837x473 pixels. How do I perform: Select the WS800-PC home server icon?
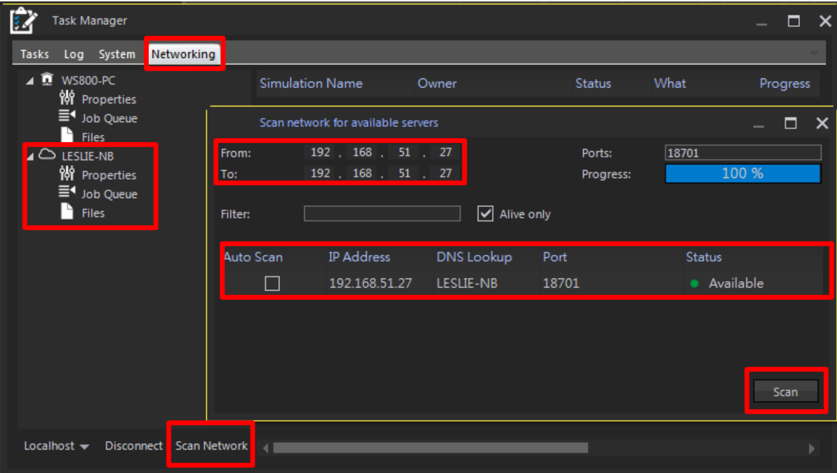(x=47, y=80)
